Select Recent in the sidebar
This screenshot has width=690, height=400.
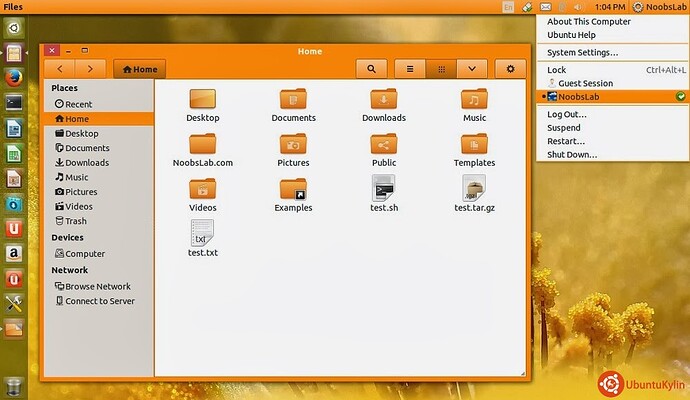coord(78,104)
